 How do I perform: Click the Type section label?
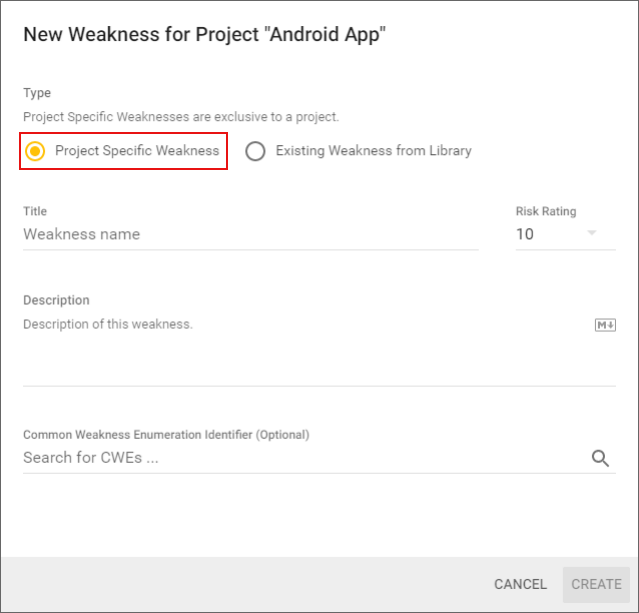pyautogui.click(x=37, y=93)
